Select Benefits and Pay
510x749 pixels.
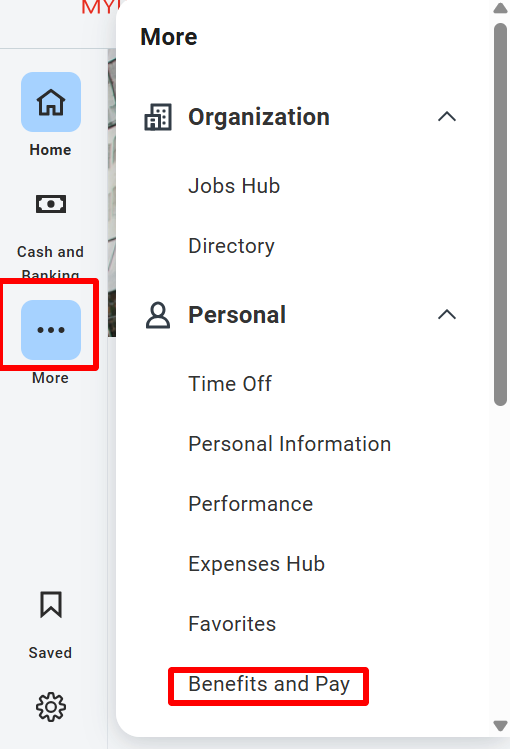pyautogui.click(x=269, y=684)
